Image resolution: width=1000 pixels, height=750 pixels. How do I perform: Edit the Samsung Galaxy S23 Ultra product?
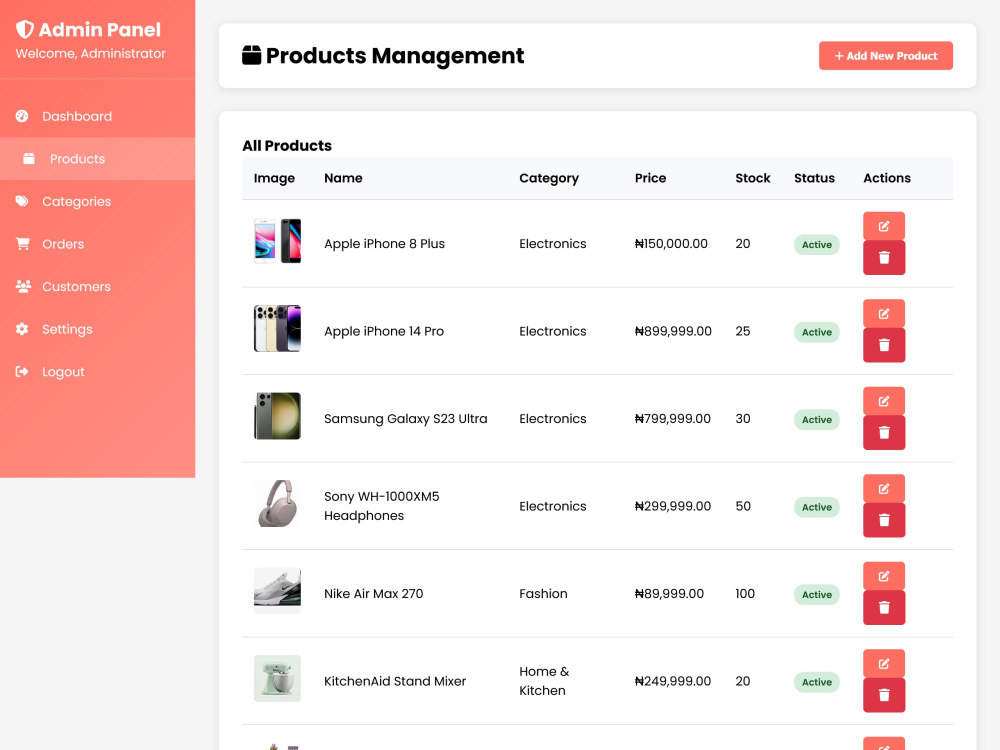(x=884, y=401)
